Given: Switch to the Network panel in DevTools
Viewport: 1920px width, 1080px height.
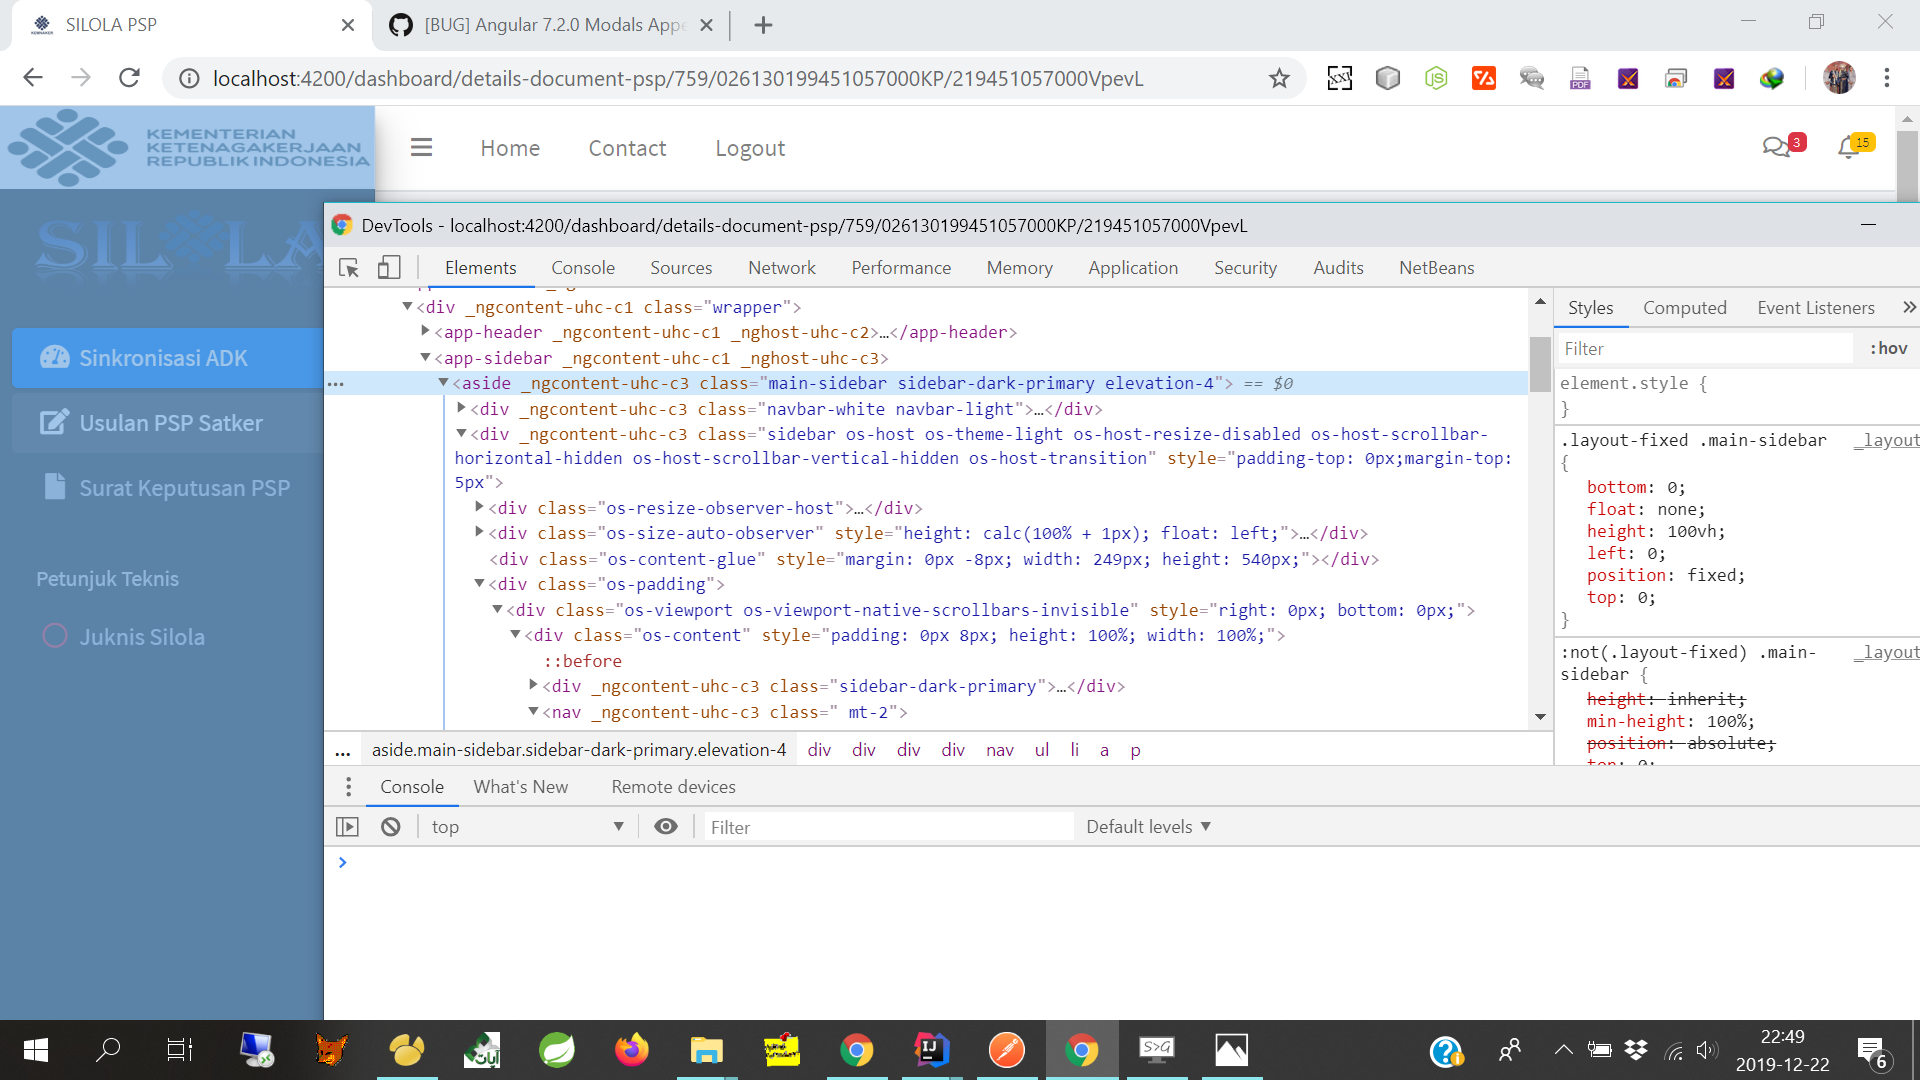Looking at the screenshot, I should coord(781,268).
